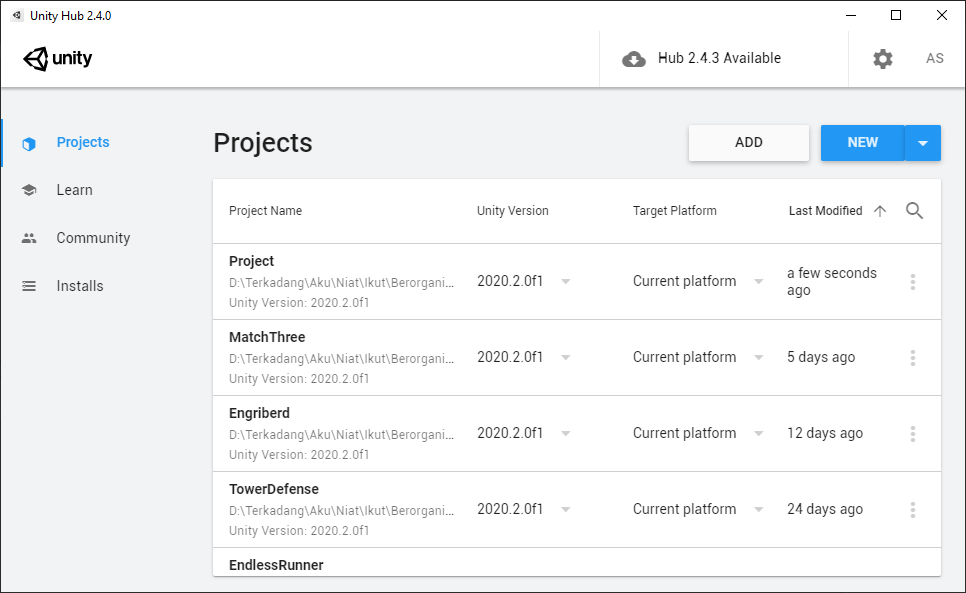Go to the Learn sidebar tab
Screen dimensions: 966x593
click(74, 190)
